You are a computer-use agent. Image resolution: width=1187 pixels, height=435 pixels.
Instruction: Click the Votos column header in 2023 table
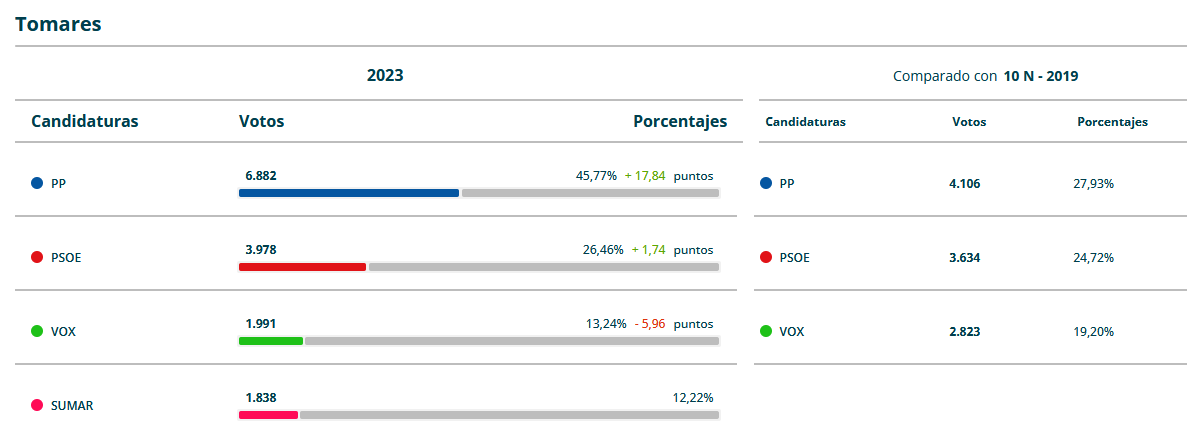(x=261, y=122)
